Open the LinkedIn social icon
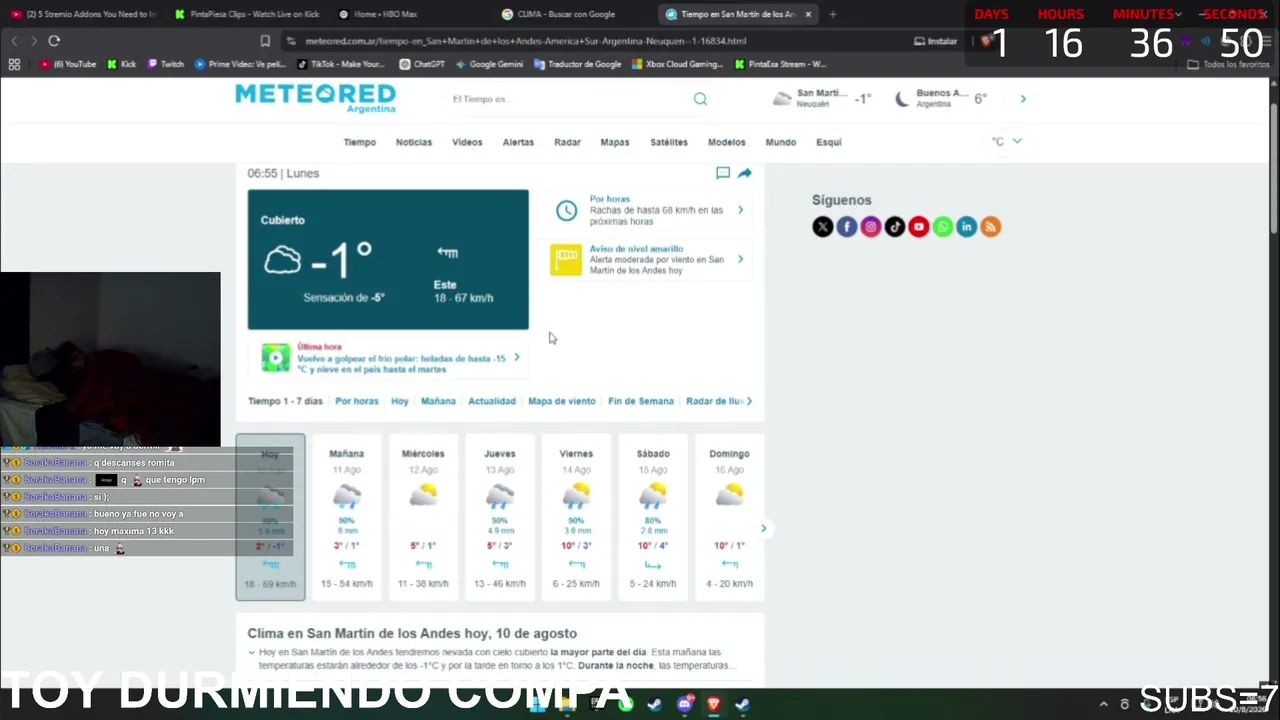1280x720 pixels. coord(966,227)
